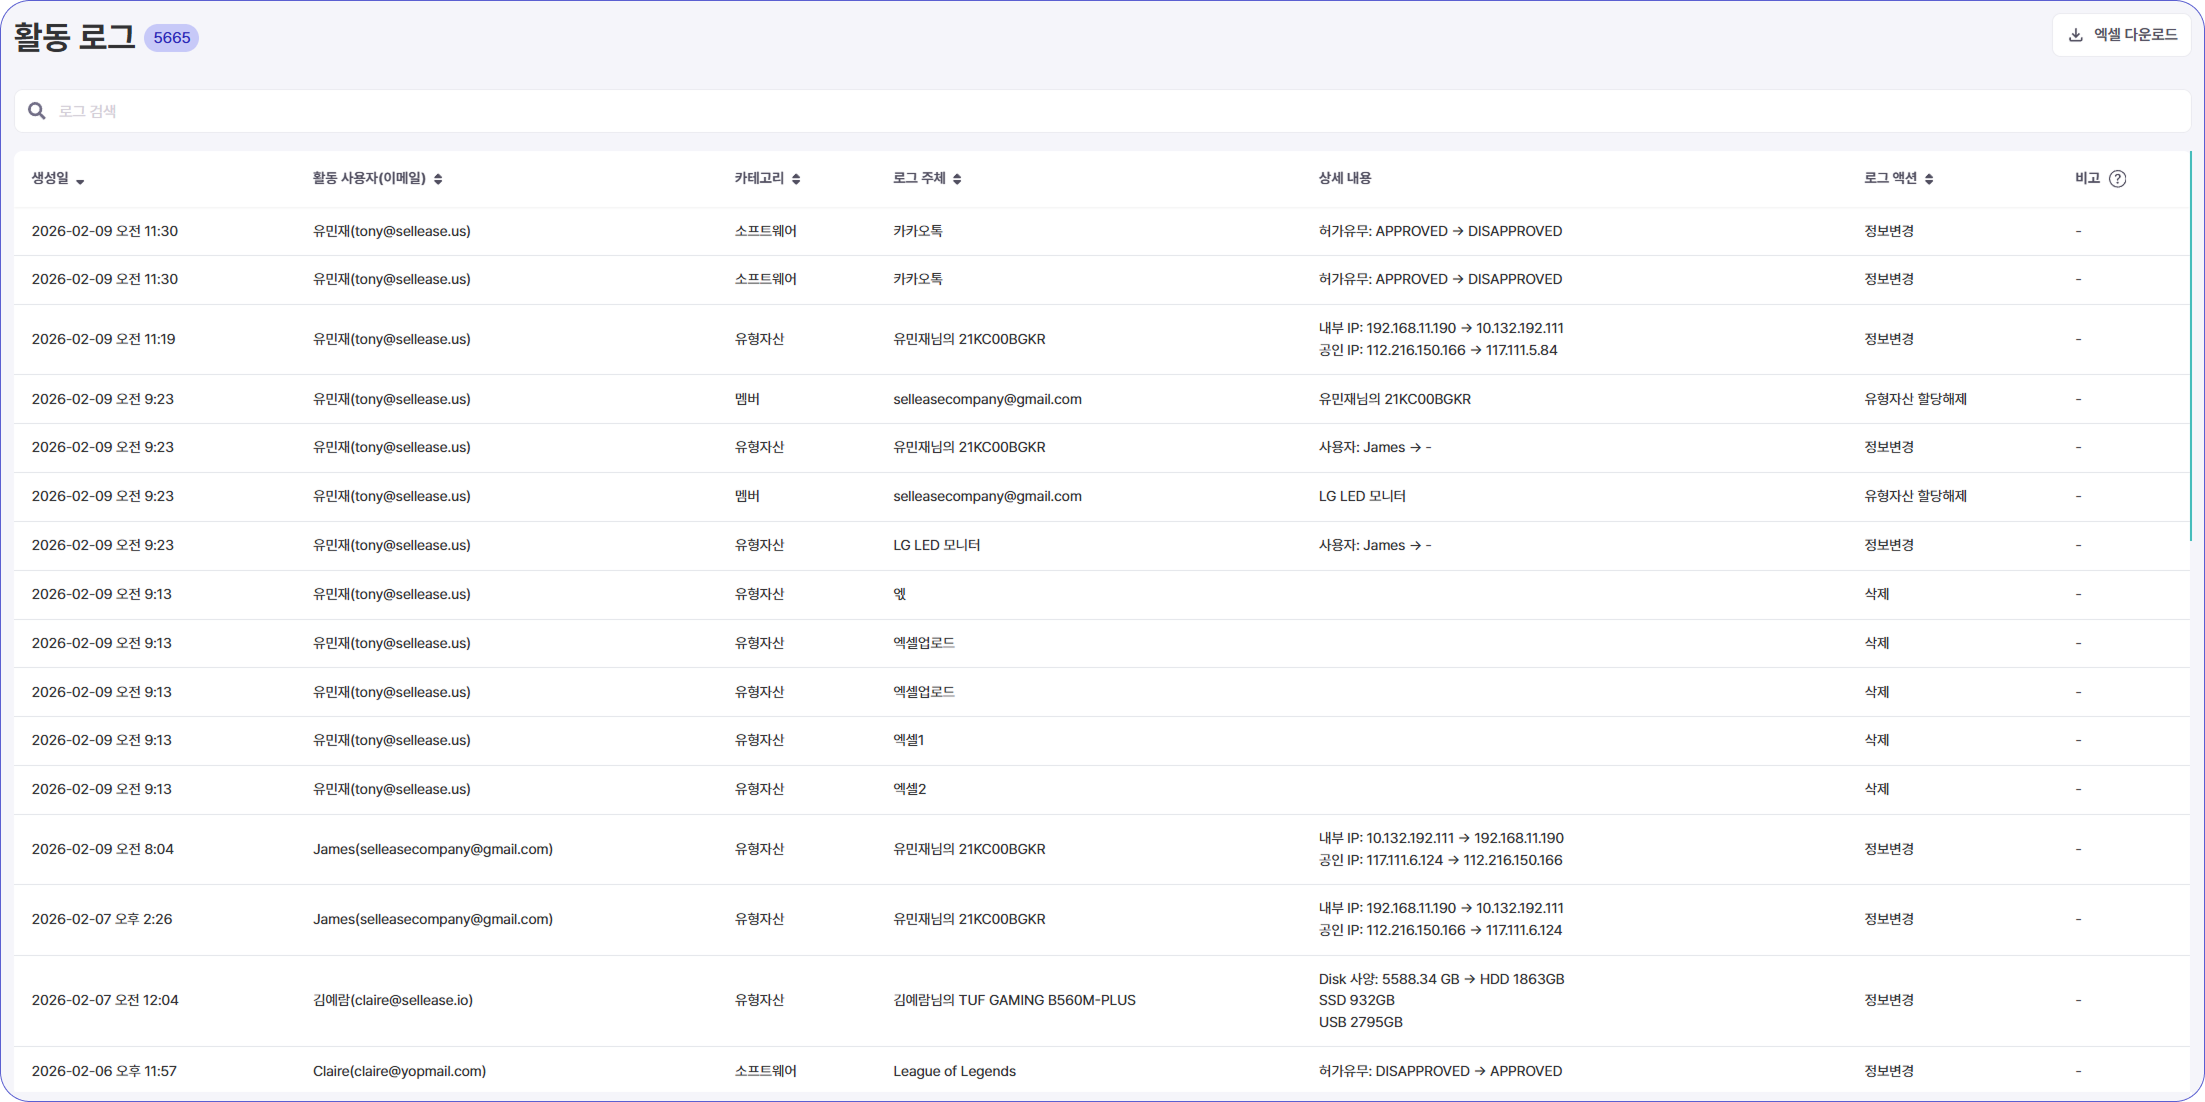
Task: Click the search magnifier icon
Action: coord(37,111)
